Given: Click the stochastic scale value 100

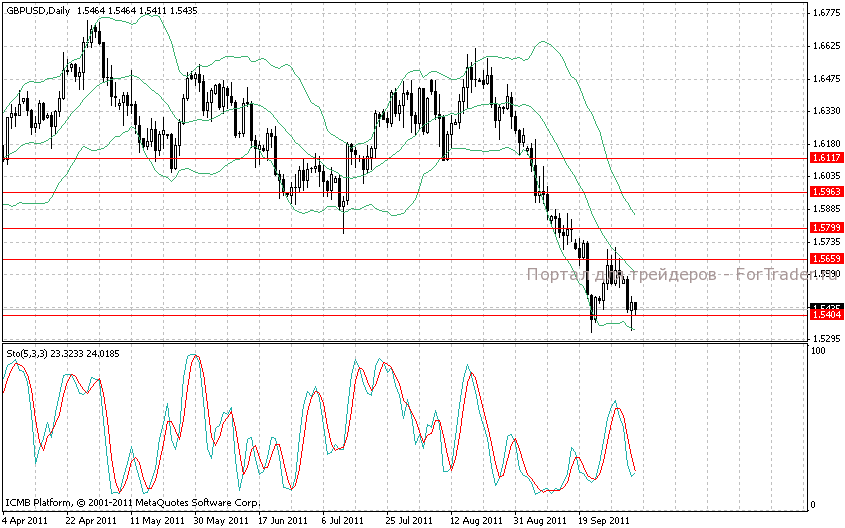Looking at the screenshot, I should [x=817, y=352].
